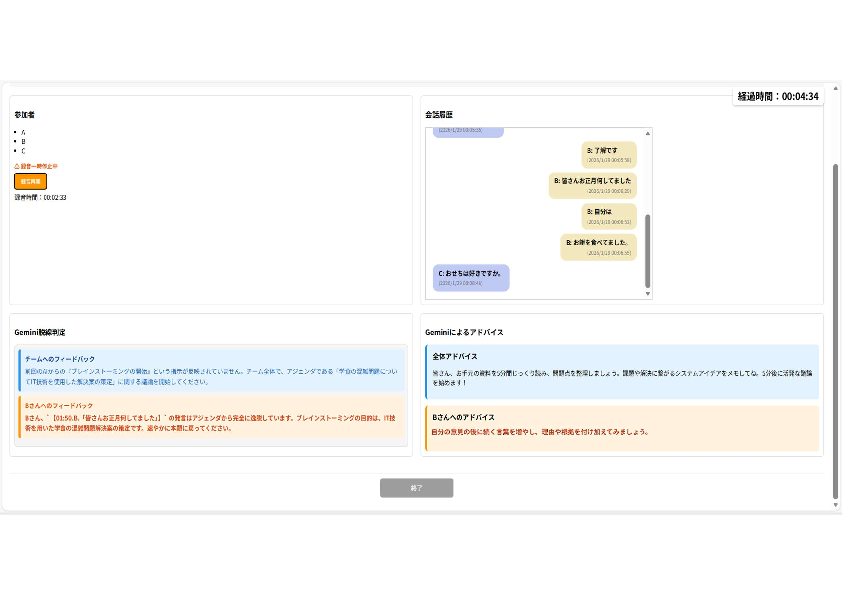Click the chat history scroll down arrow

647,294
